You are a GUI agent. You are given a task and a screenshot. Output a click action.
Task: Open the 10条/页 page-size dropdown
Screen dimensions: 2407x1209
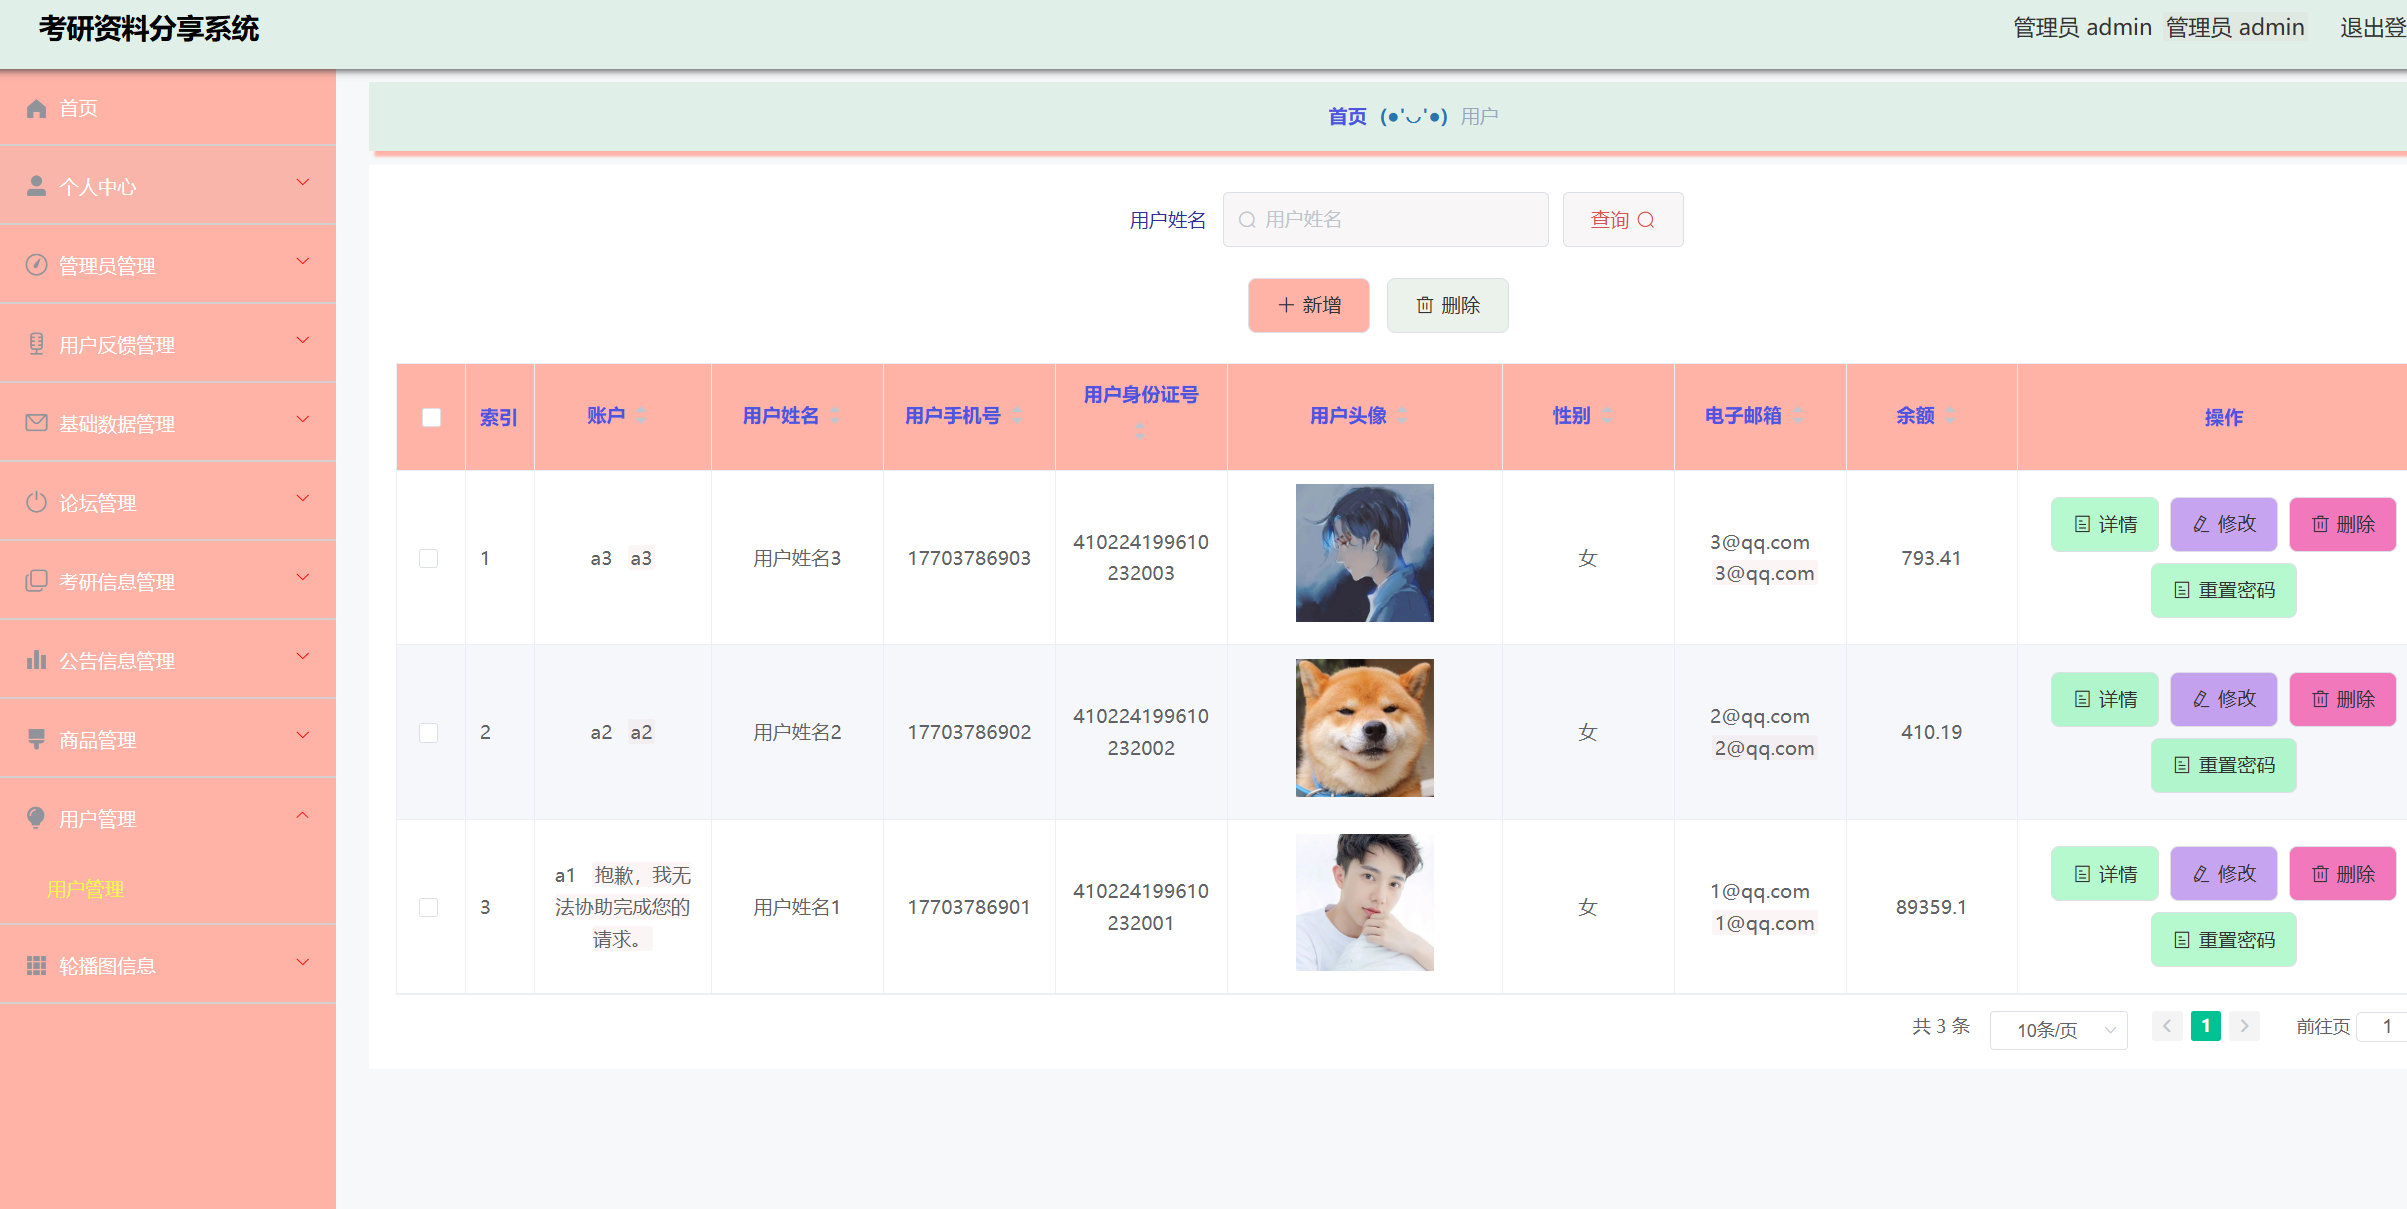point(2058,1029)
